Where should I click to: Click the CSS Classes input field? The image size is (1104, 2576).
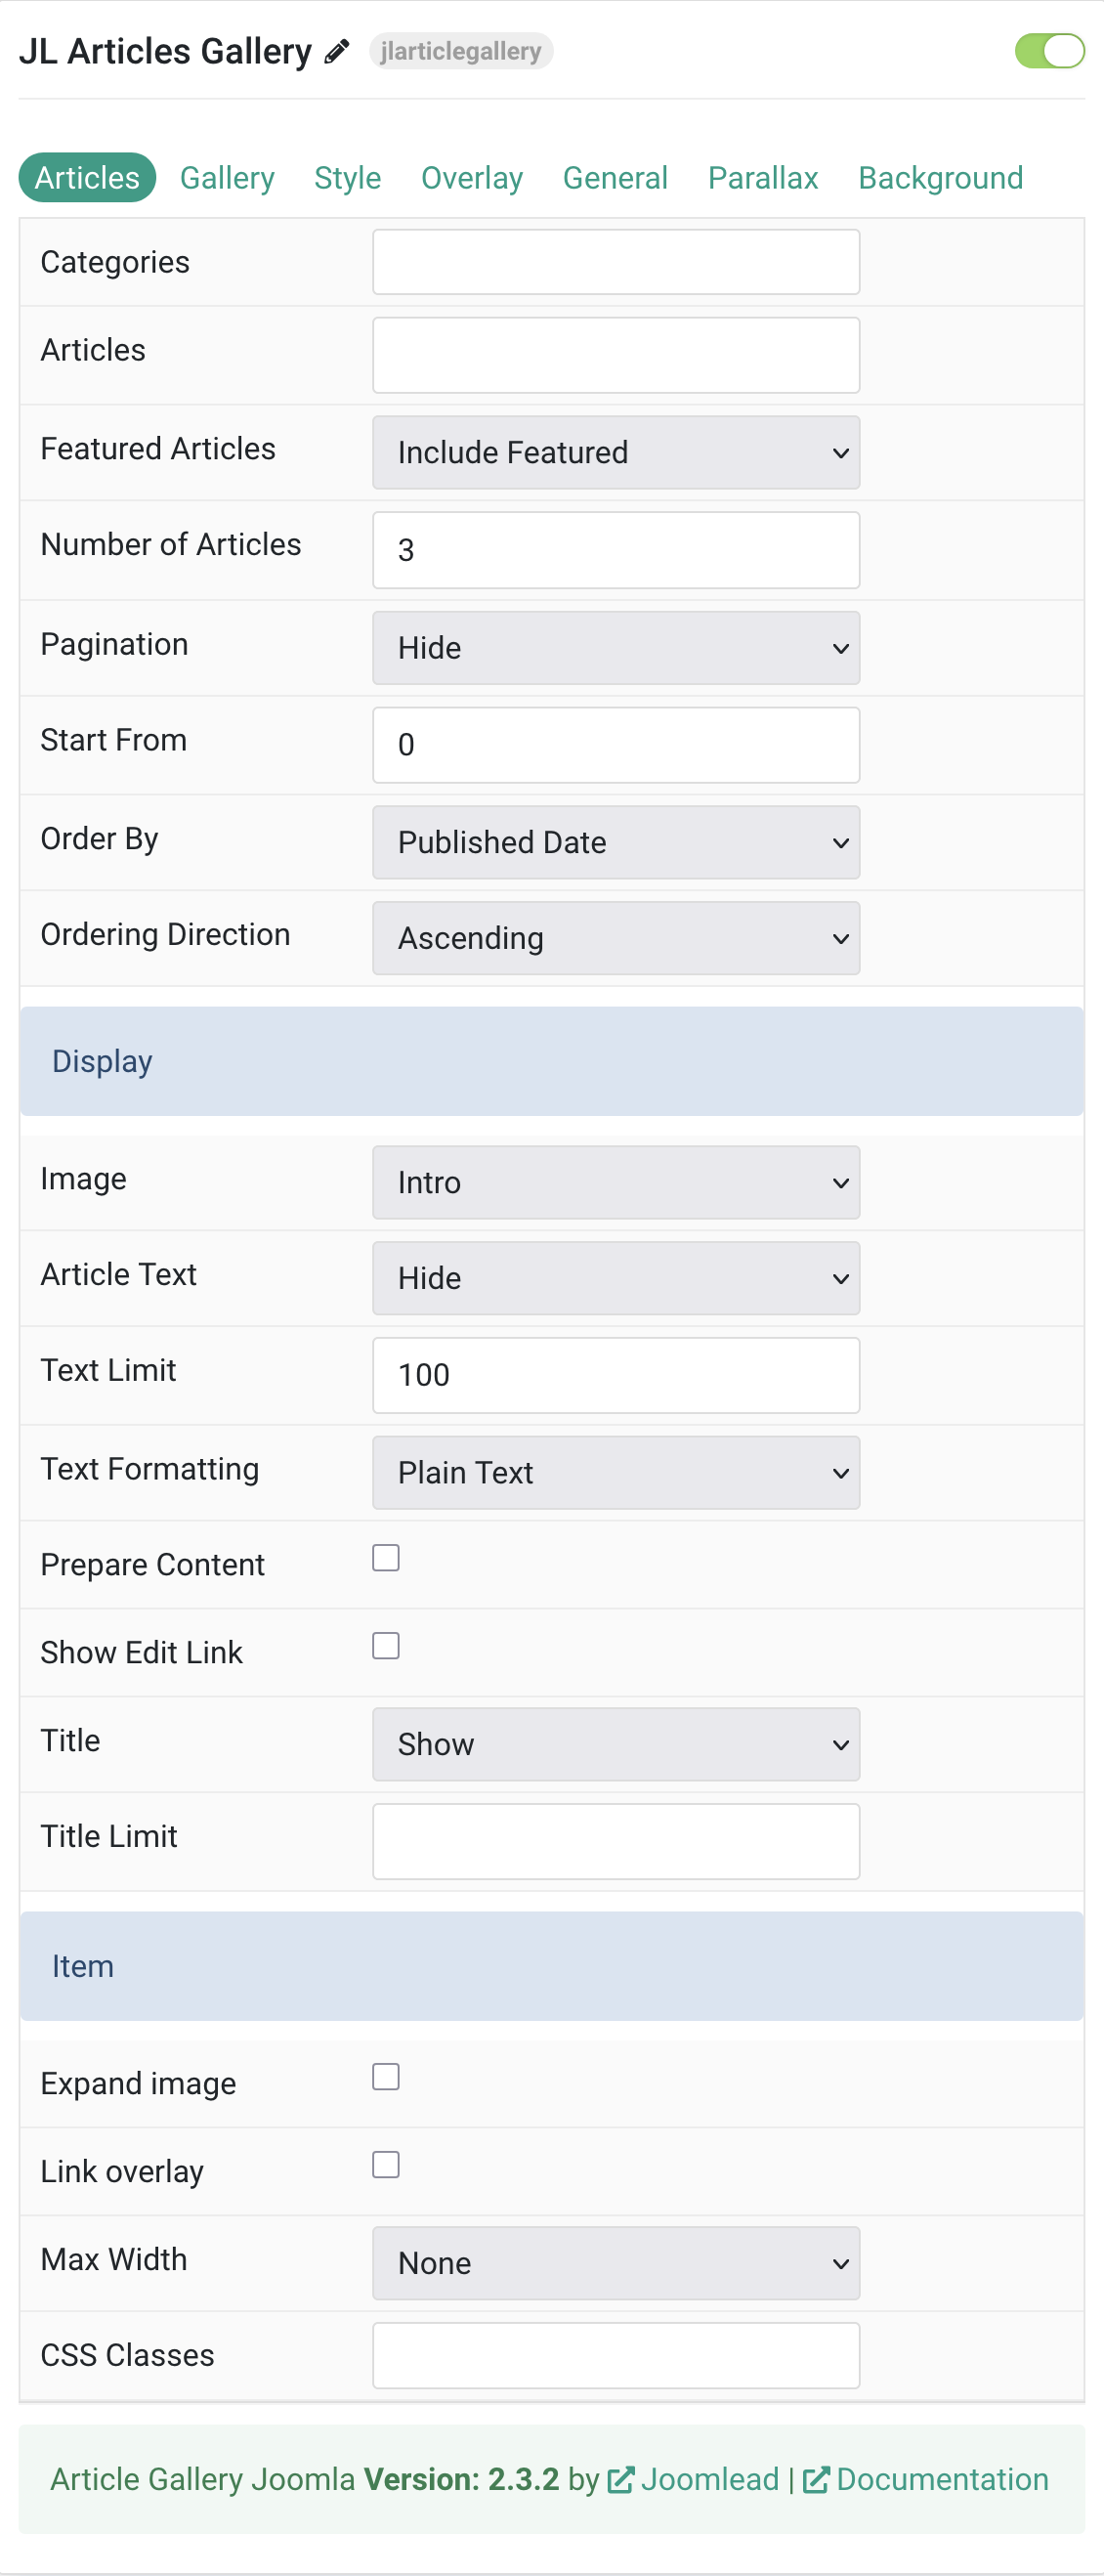click(x=616, y=2356)
